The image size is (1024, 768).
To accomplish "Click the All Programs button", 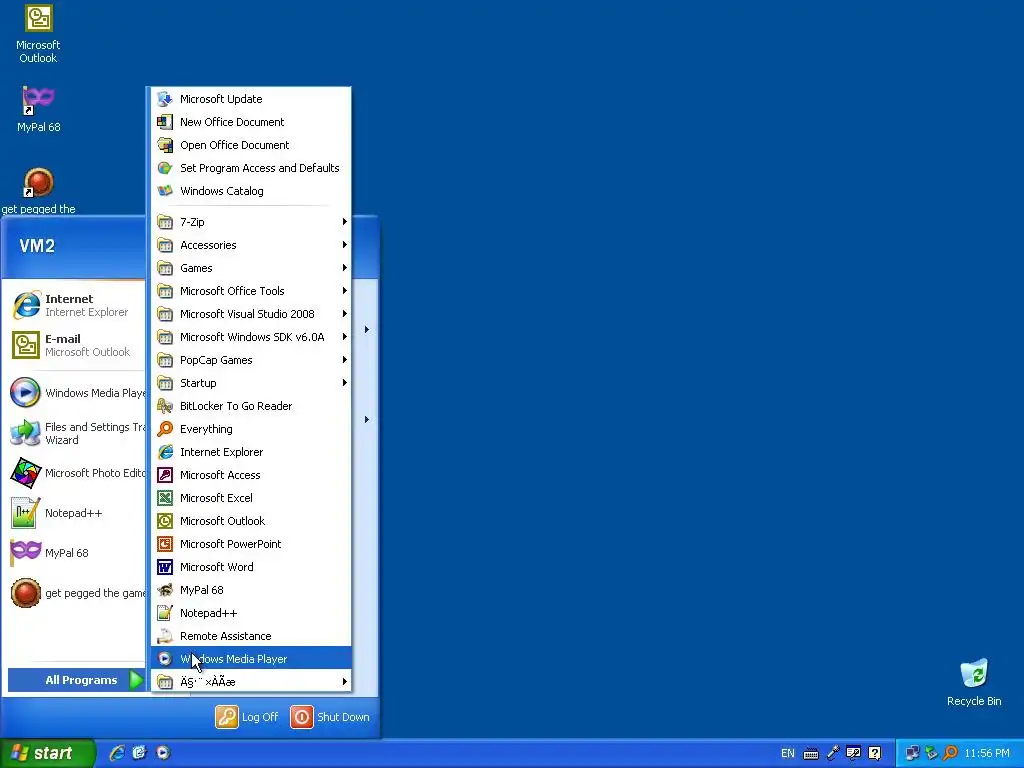I will 76,680.
